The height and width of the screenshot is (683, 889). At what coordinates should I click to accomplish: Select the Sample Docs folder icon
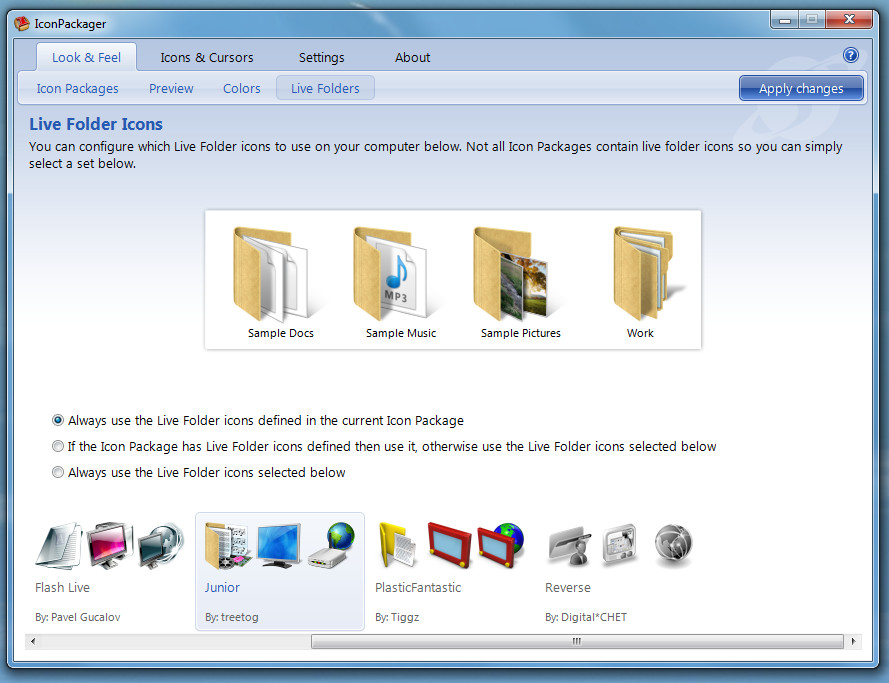[x=272, y=274]
